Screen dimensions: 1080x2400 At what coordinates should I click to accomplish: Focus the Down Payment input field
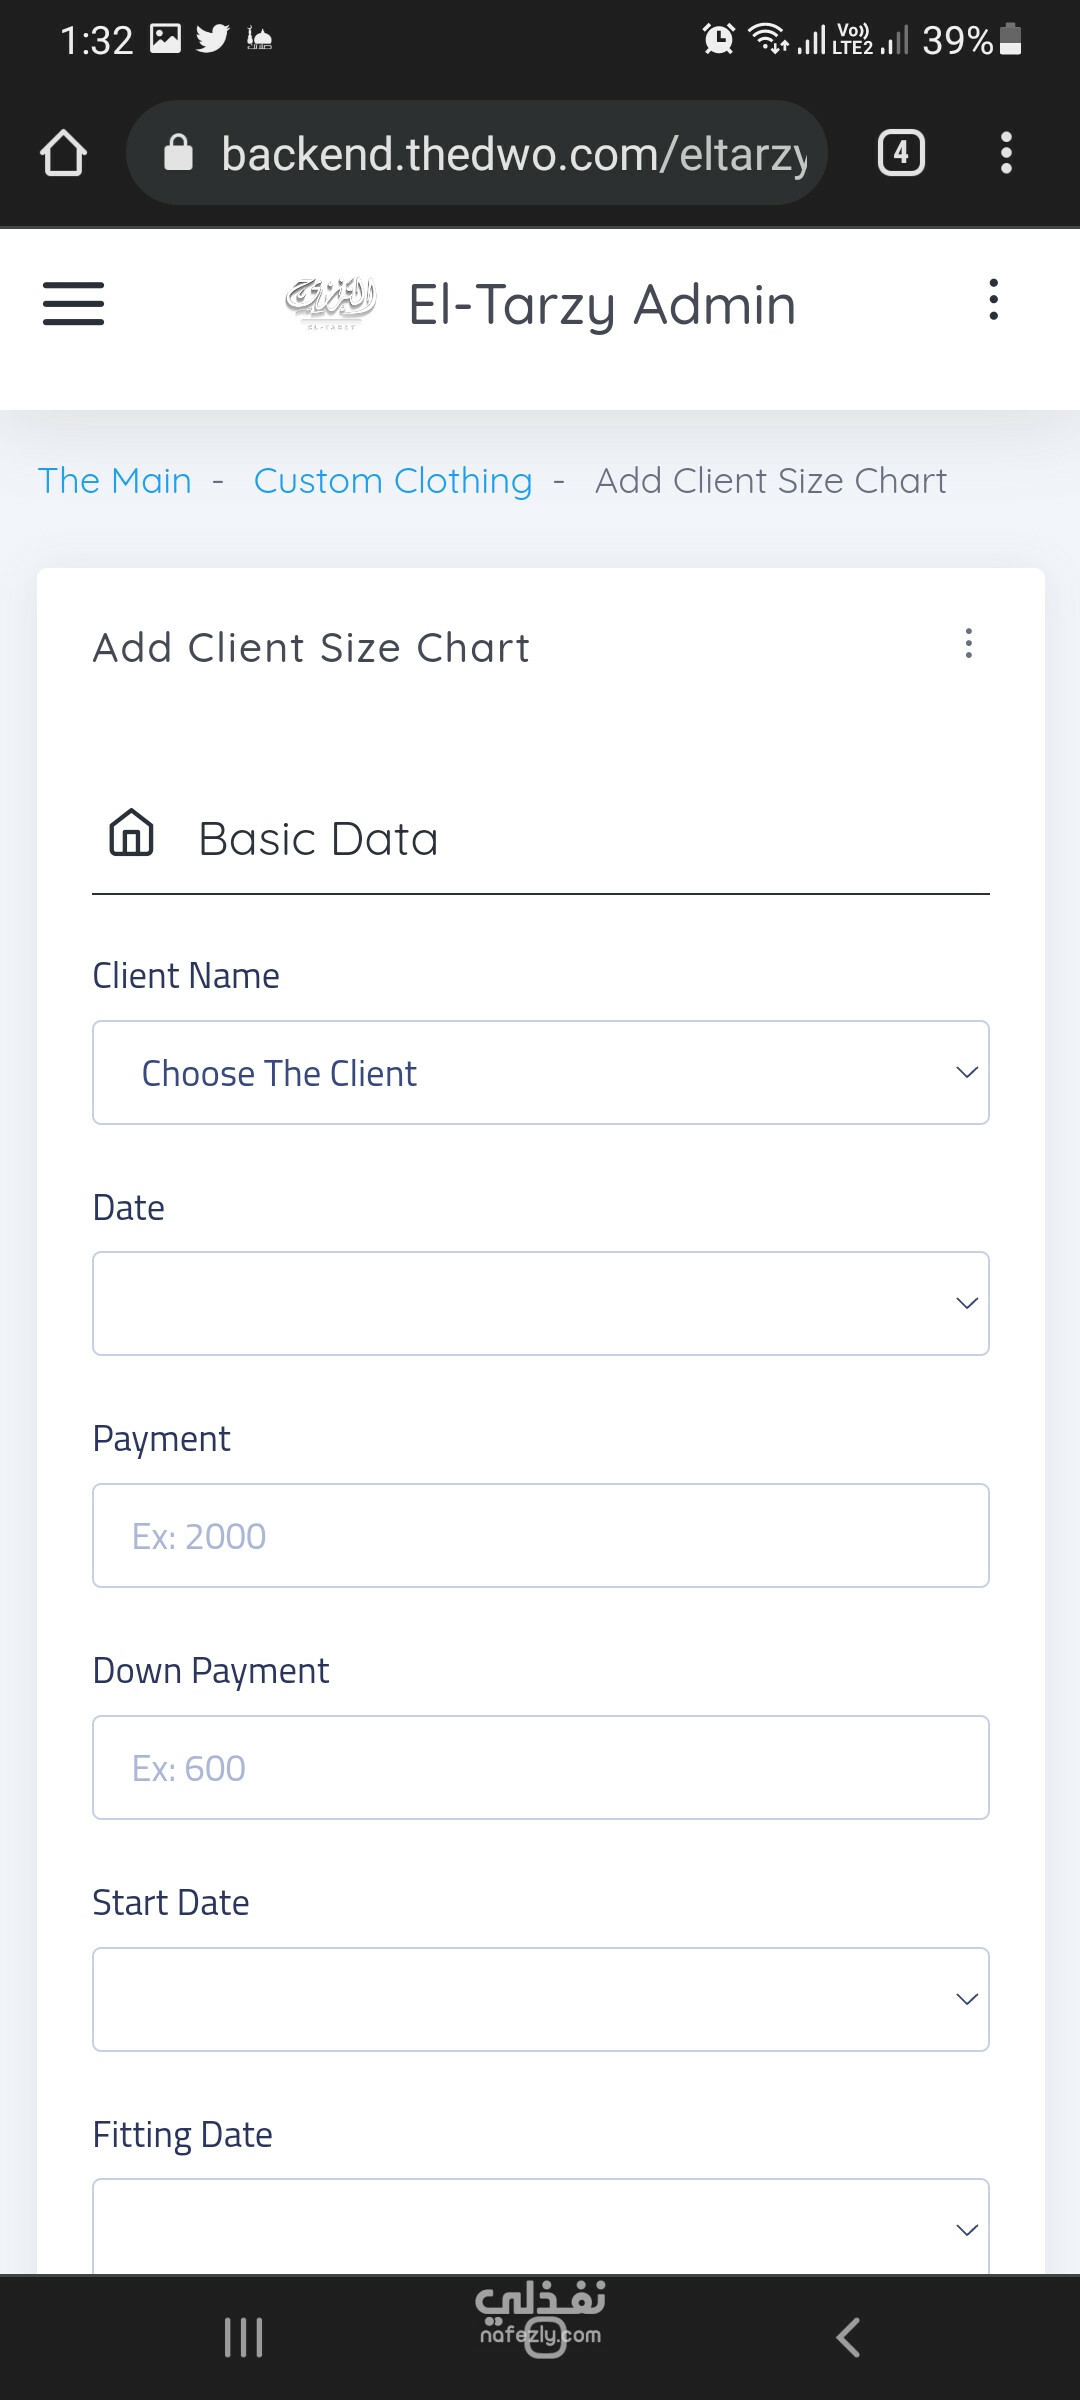541,1768
